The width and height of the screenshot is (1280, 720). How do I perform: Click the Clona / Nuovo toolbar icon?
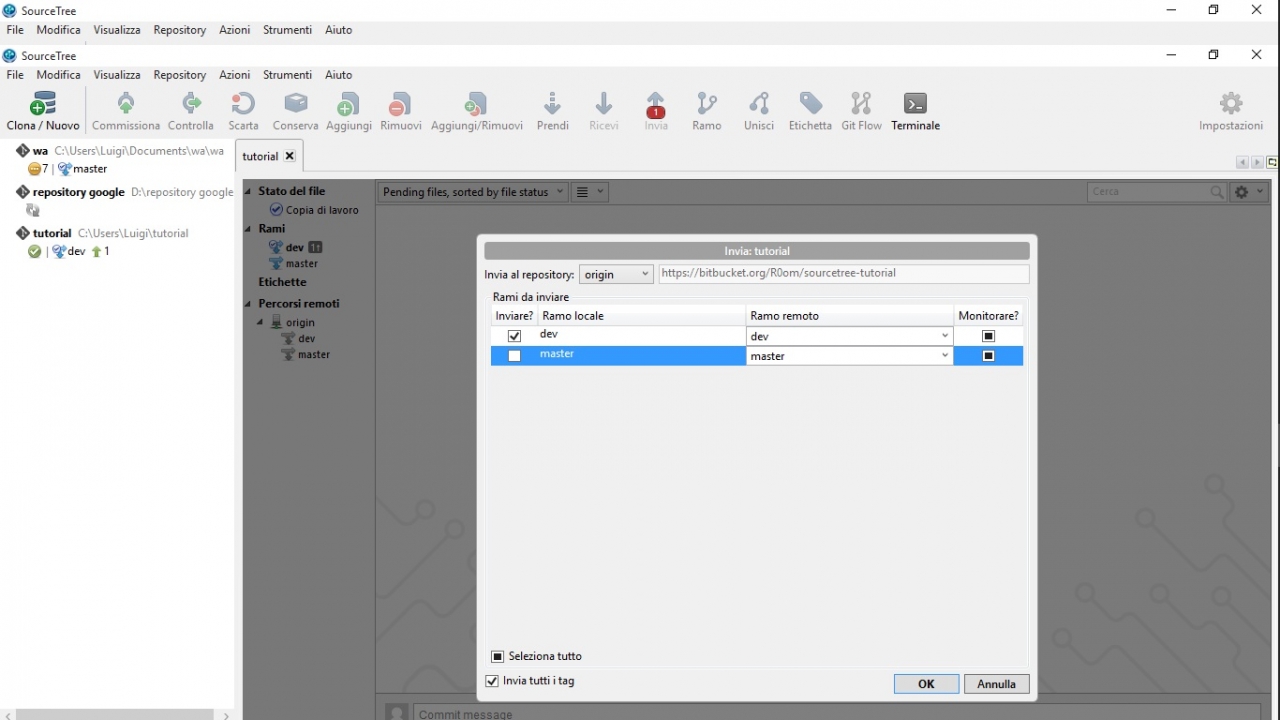pos(43,104)
